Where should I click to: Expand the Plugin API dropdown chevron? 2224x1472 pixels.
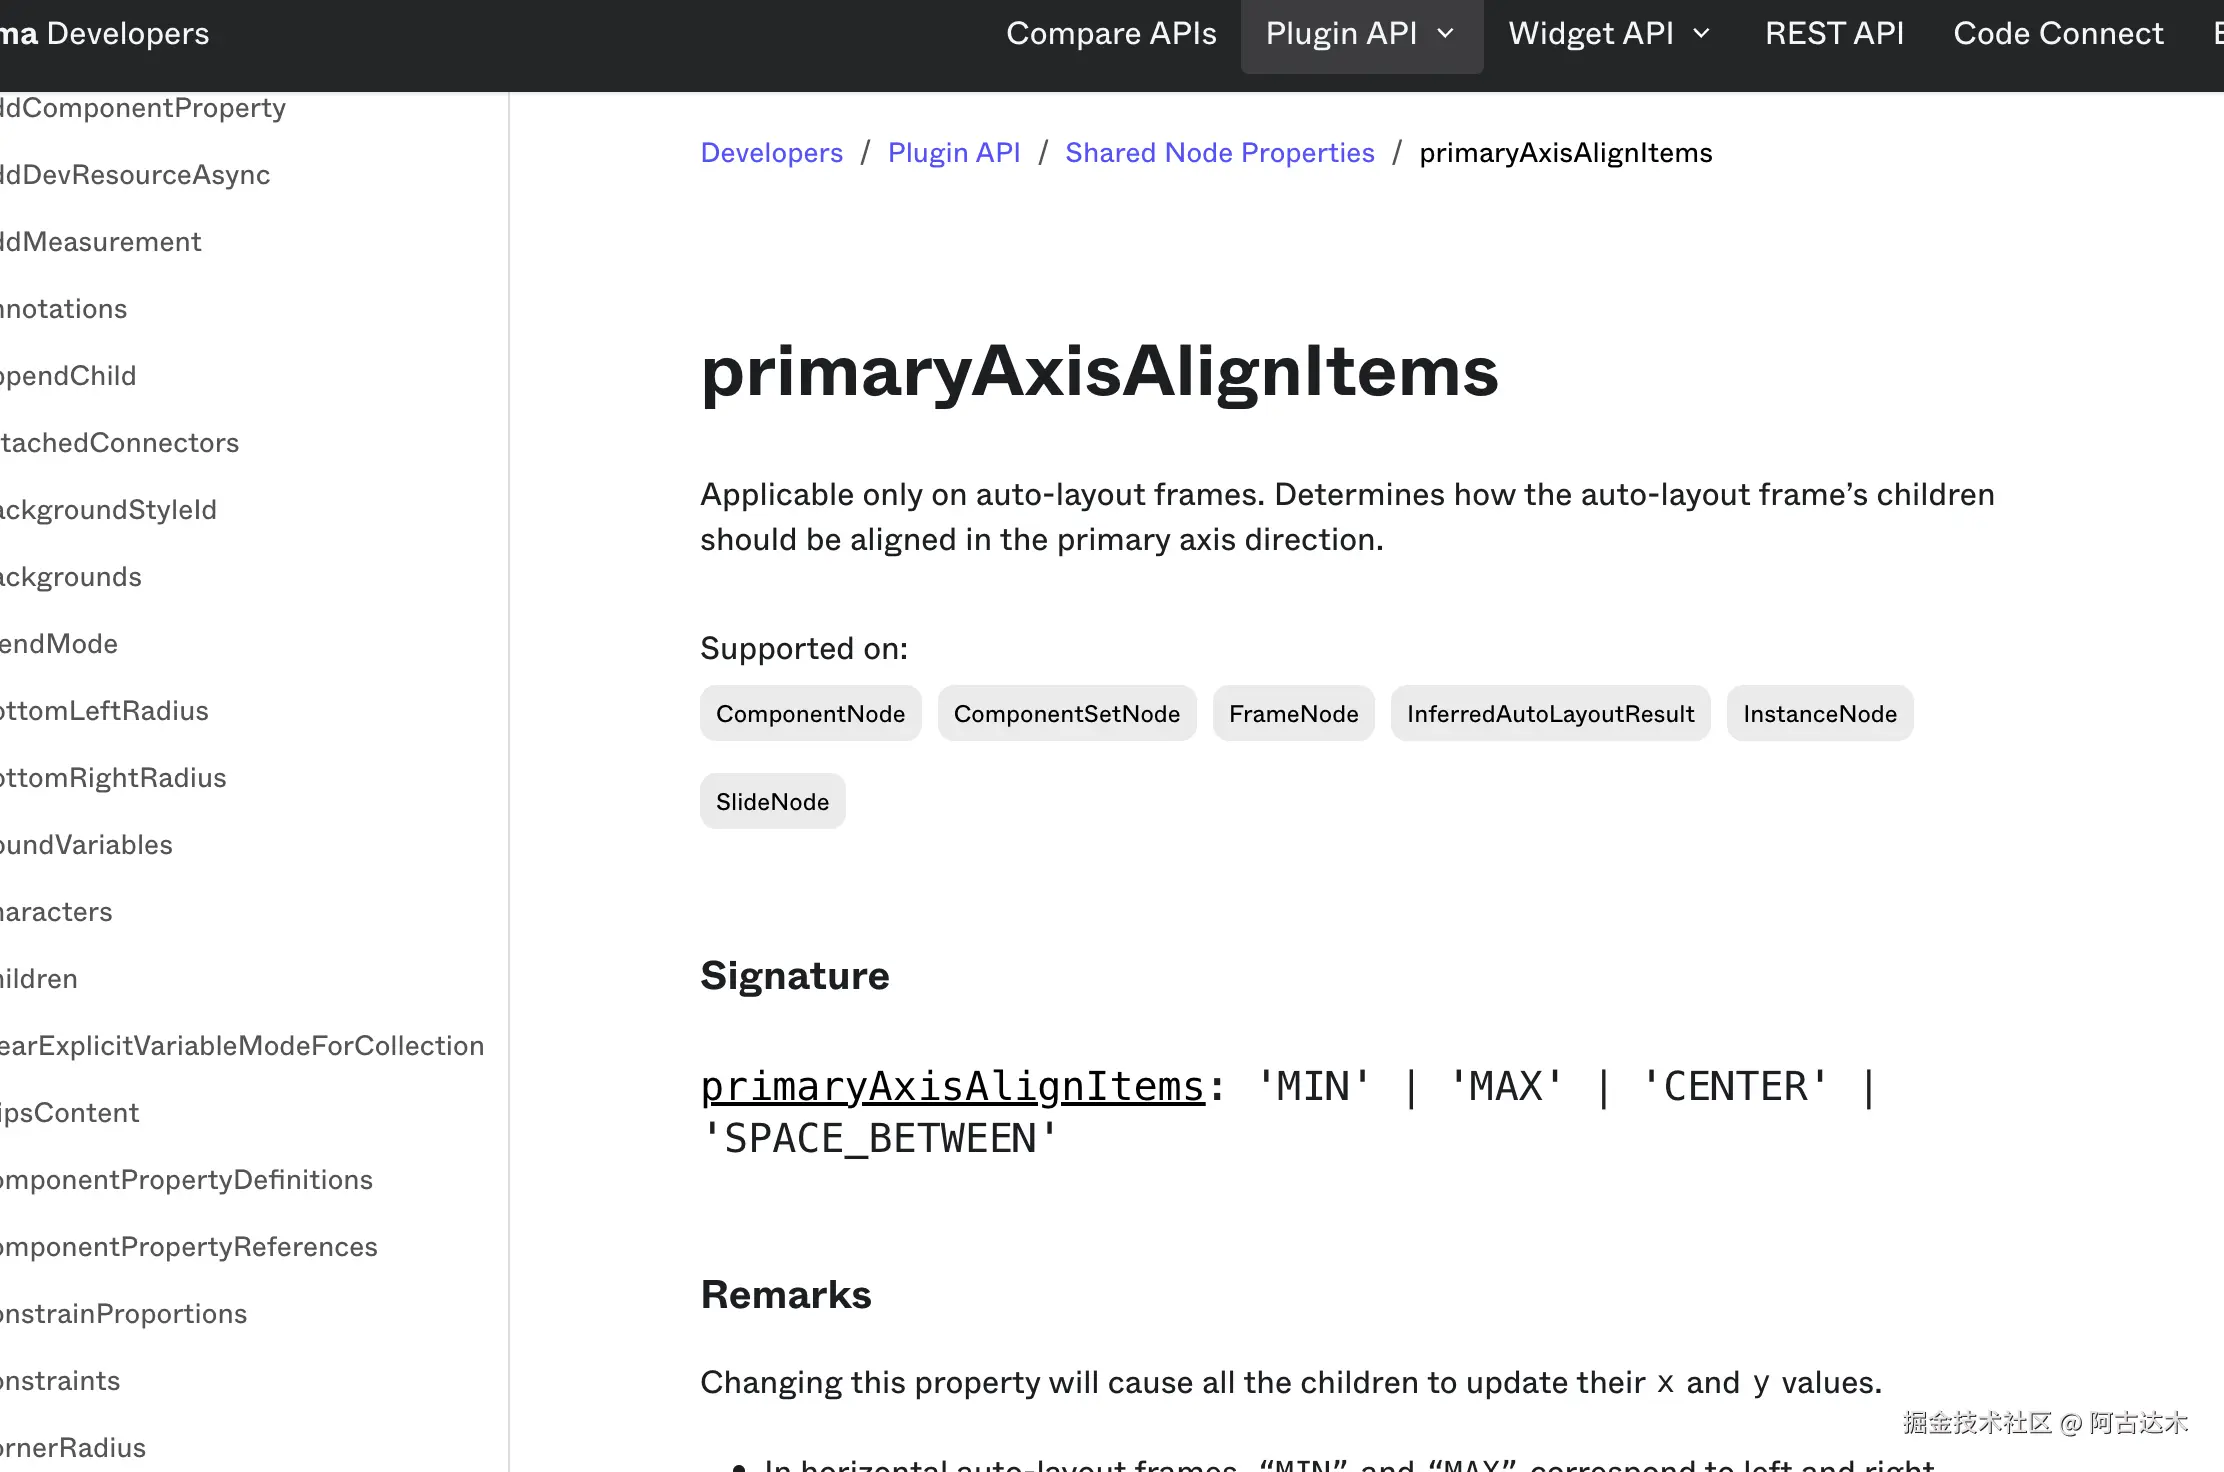1445,34
